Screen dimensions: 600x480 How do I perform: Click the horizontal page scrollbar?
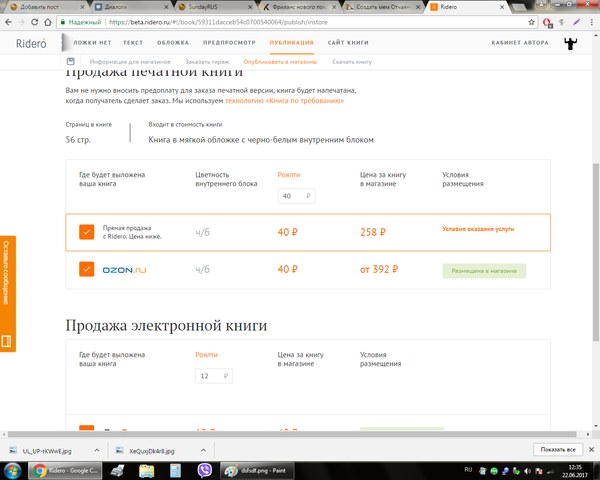tap(292, 434)
